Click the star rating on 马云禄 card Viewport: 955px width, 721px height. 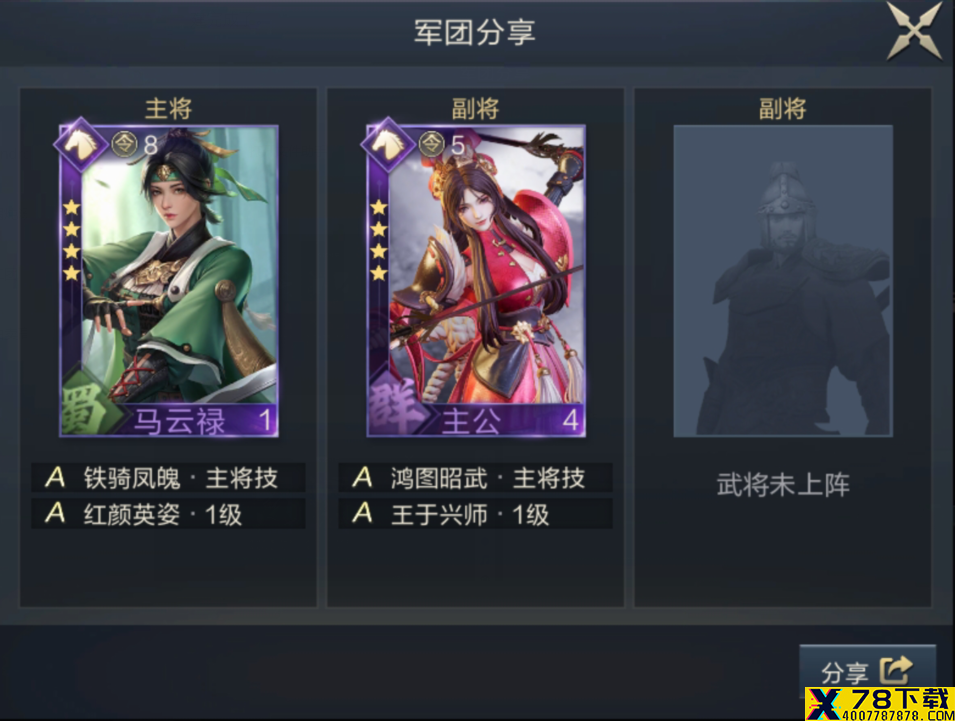(x=72, y=241)
